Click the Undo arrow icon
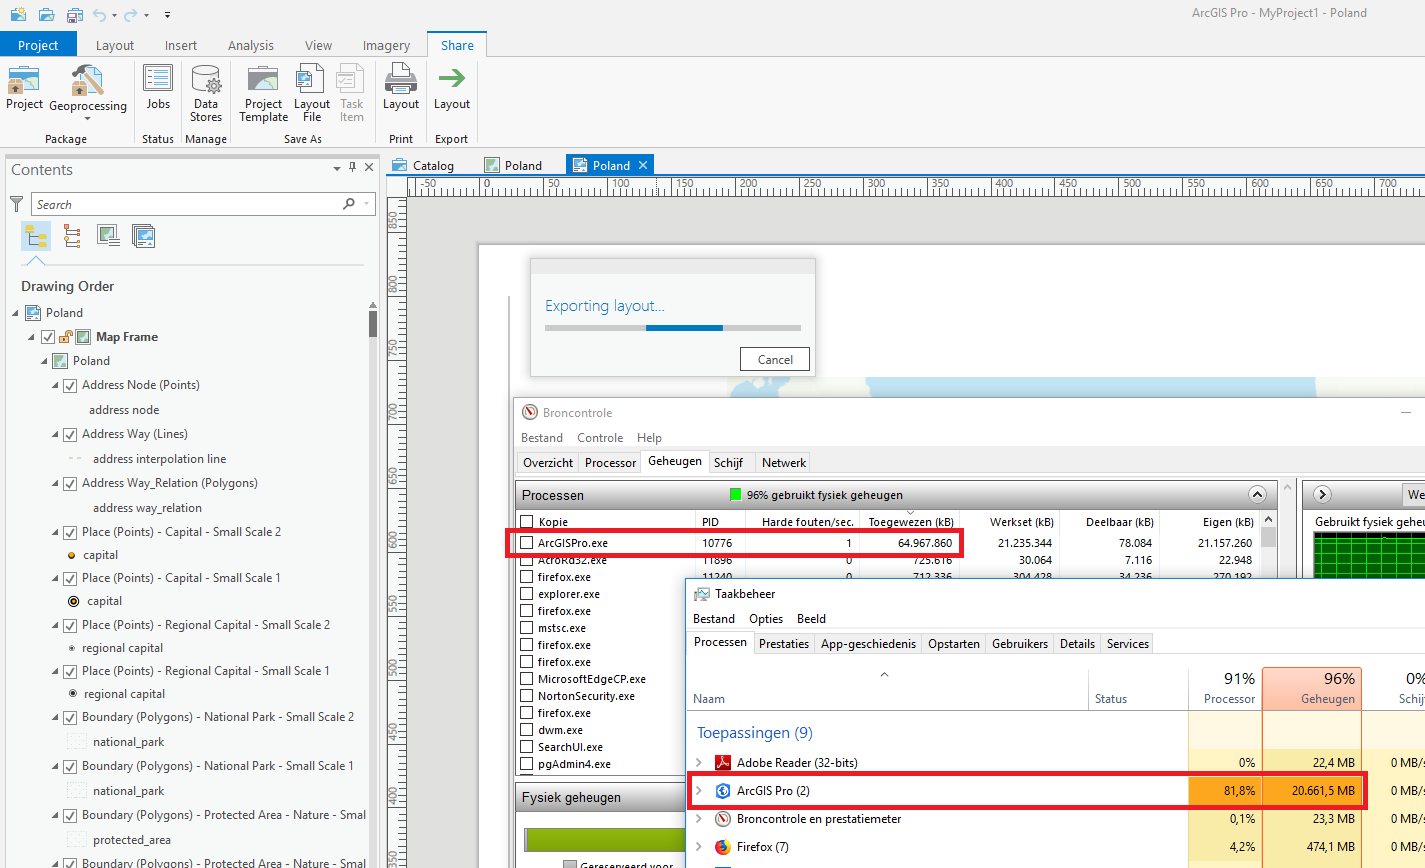The height and width of the screenshot is (868, 1425). [x=100, y=15]
